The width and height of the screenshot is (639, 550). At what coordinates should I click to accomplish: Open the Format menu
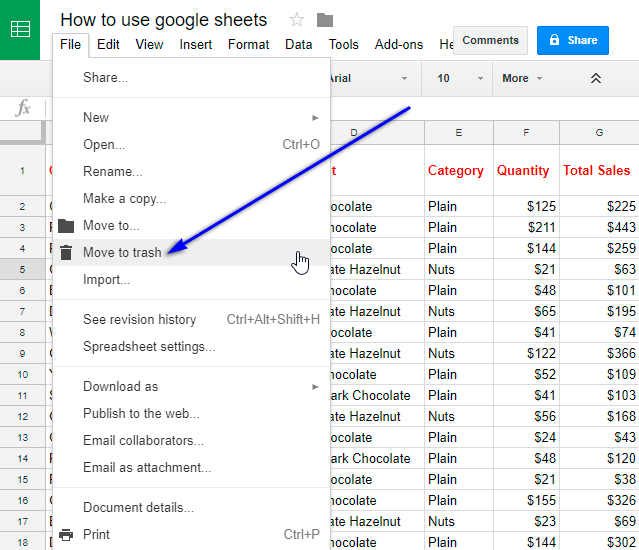[249, 44]
